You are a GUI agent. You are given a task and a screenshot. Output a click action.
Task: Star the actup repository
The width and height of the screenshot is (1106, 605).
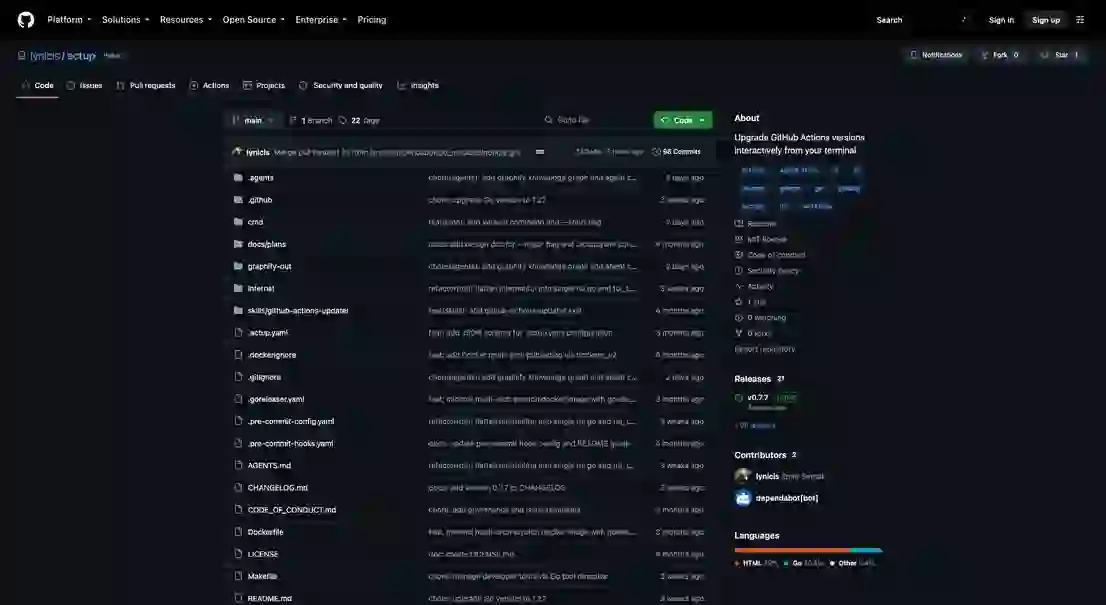(x=1060, y=55)
